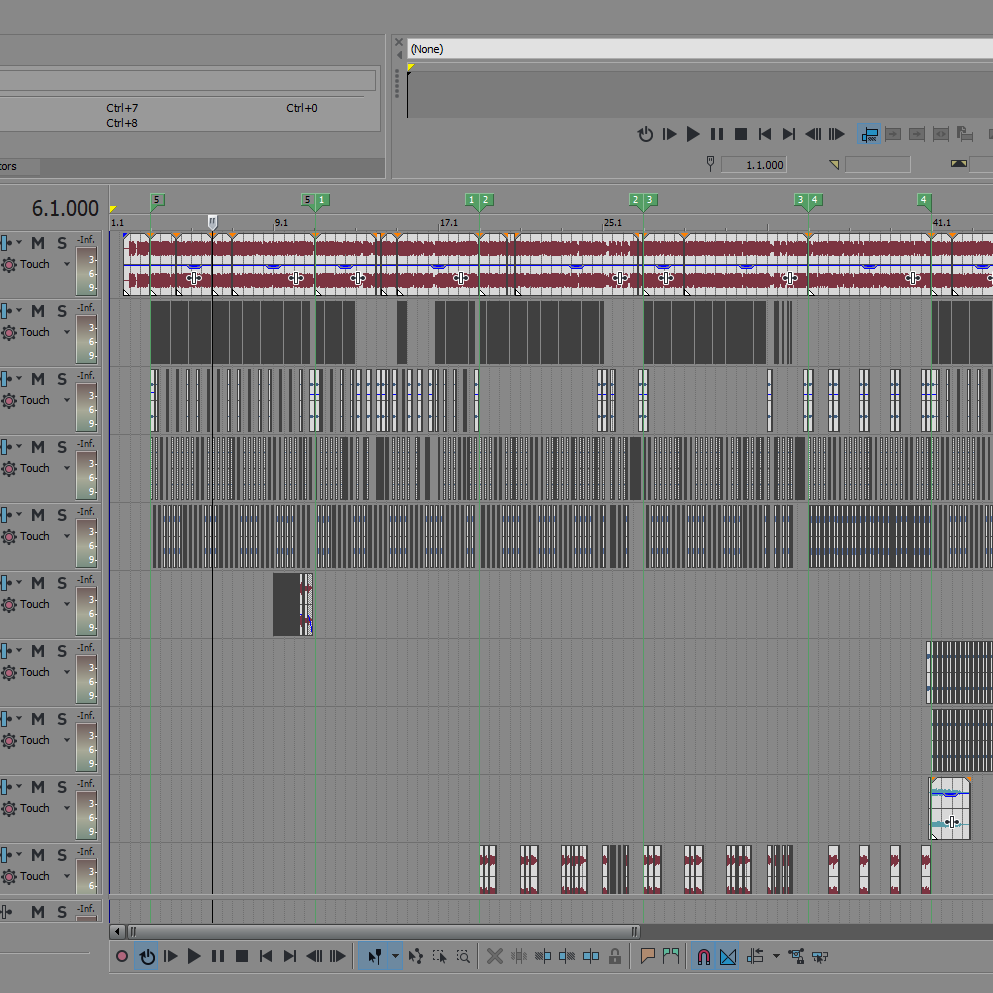This screenshot has width=993, height=993.
Task: Close the Trimmer panel with its X
Action: pos(399,42)
